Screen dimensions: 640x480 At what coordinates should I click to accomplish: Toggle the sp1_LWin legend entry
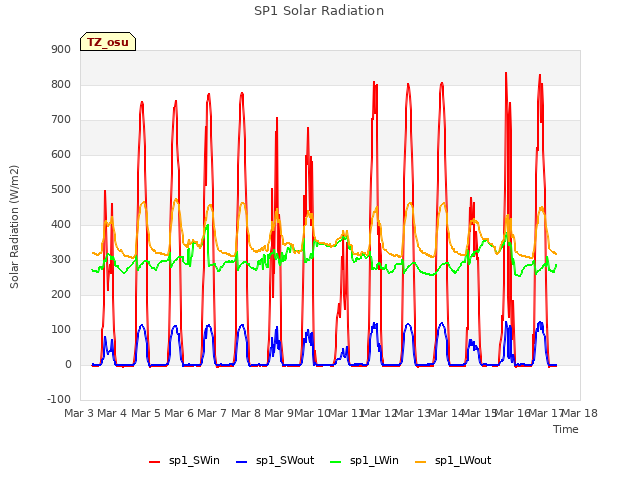(364, 461)
